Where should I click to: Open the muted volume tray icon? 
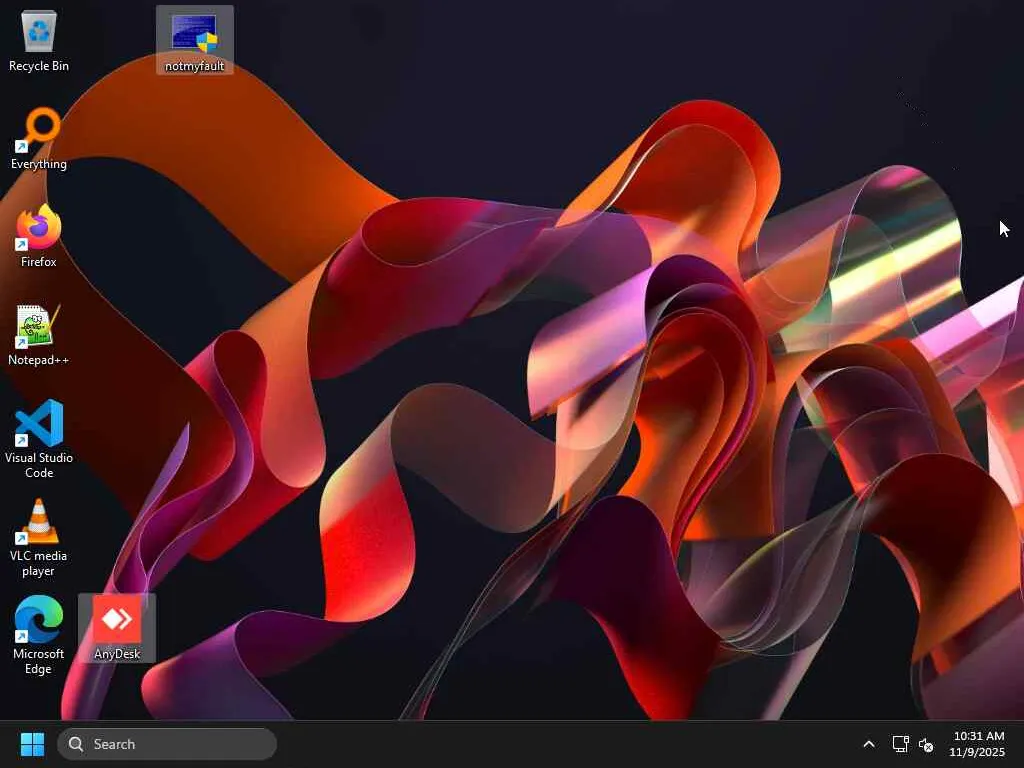(x=926, y=744)
